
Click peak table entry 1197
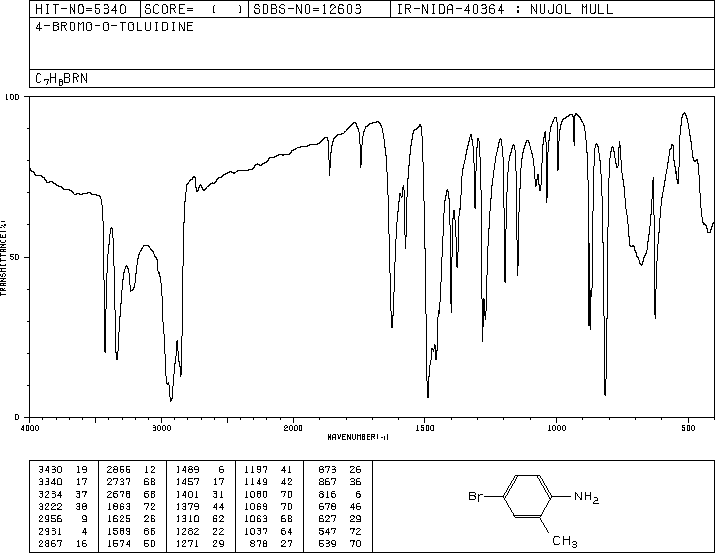click(x=256, y=470)
